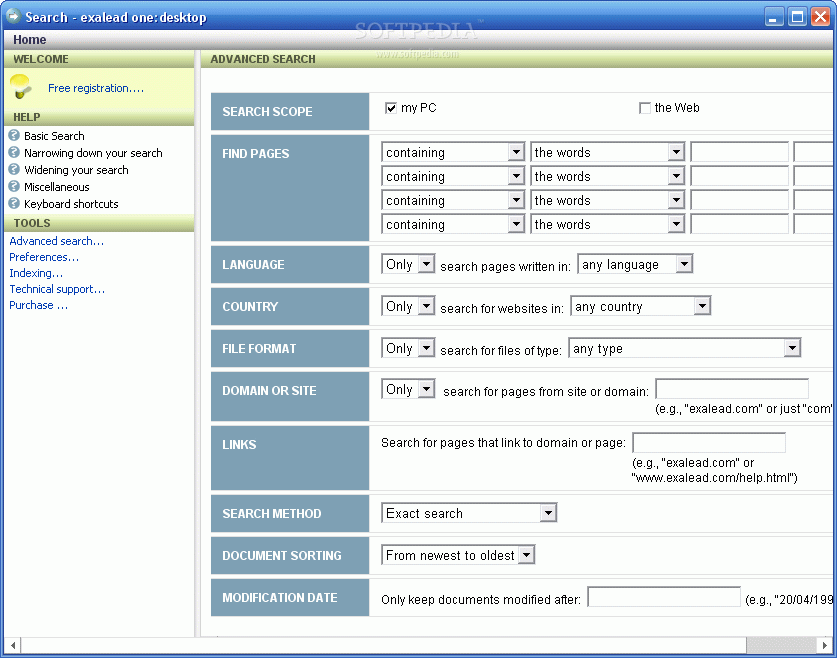The height and width of the screenshot is (658, 837).
Task: Click the Advanced search… tool link
Action: tap(57, 241)
